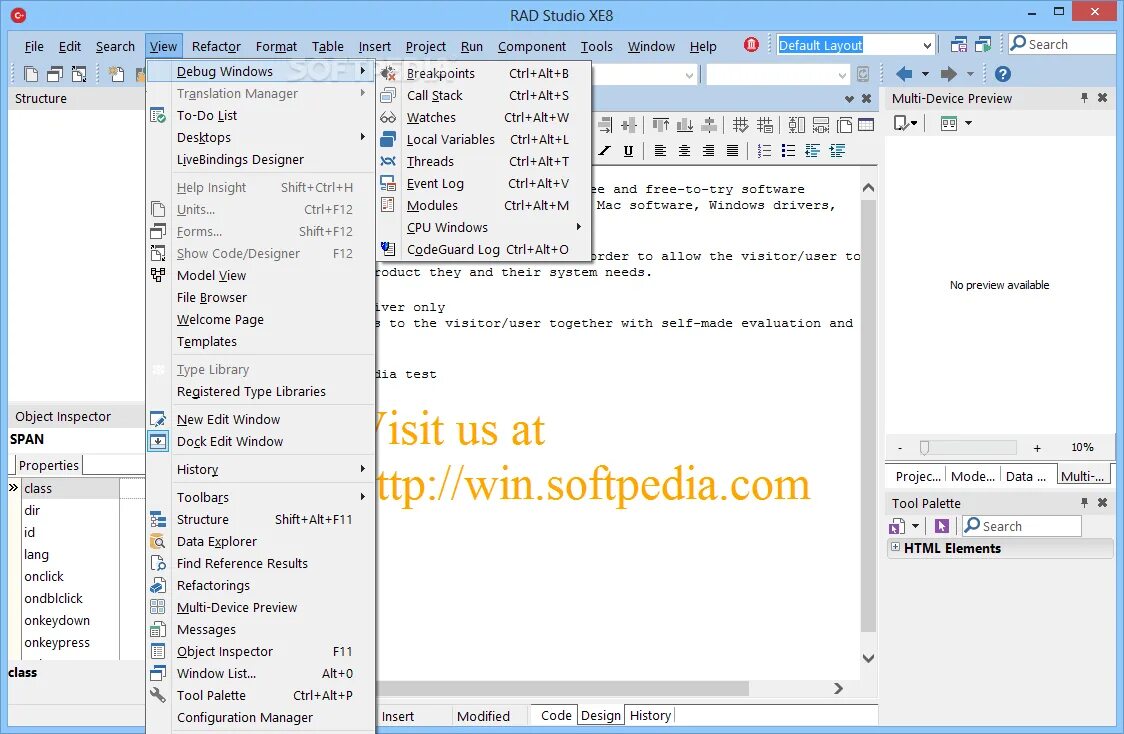This screenshot has width=1124, height=734.
Task: Open the Refactor menu
Action: pos(216,47)
